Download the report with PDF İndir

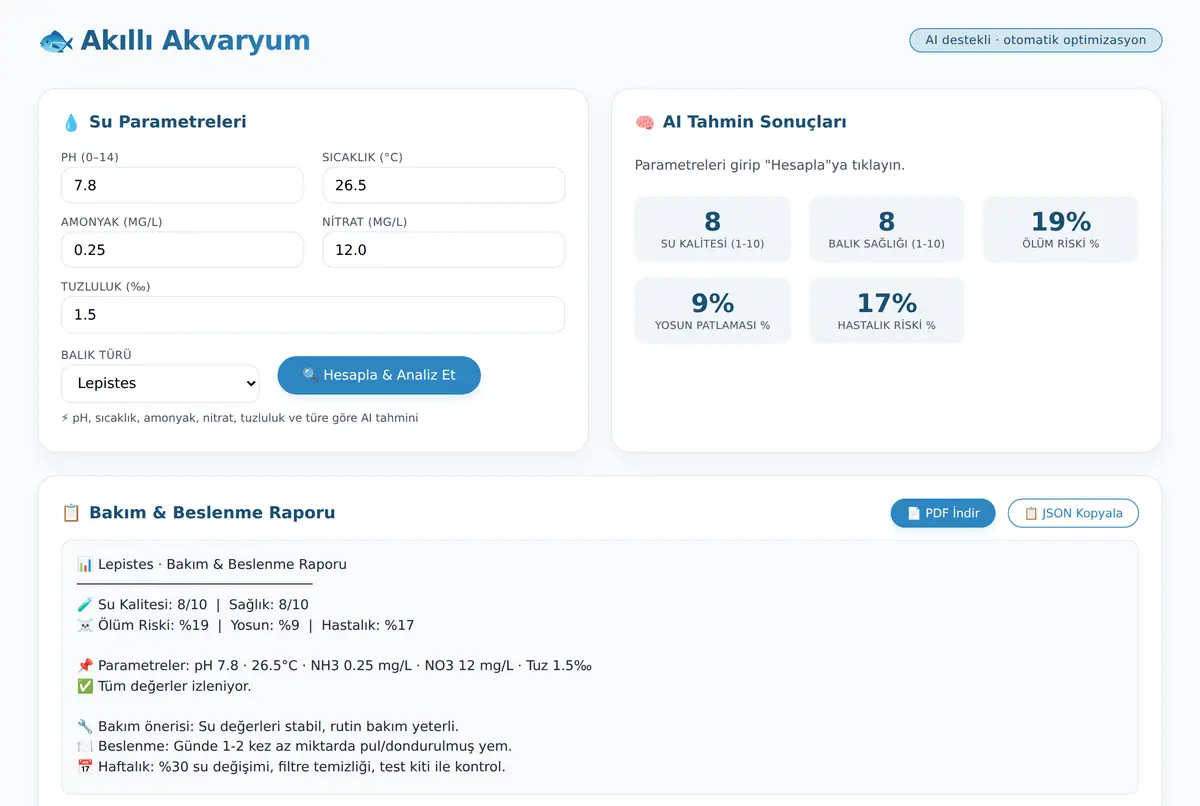coord(943,513)
